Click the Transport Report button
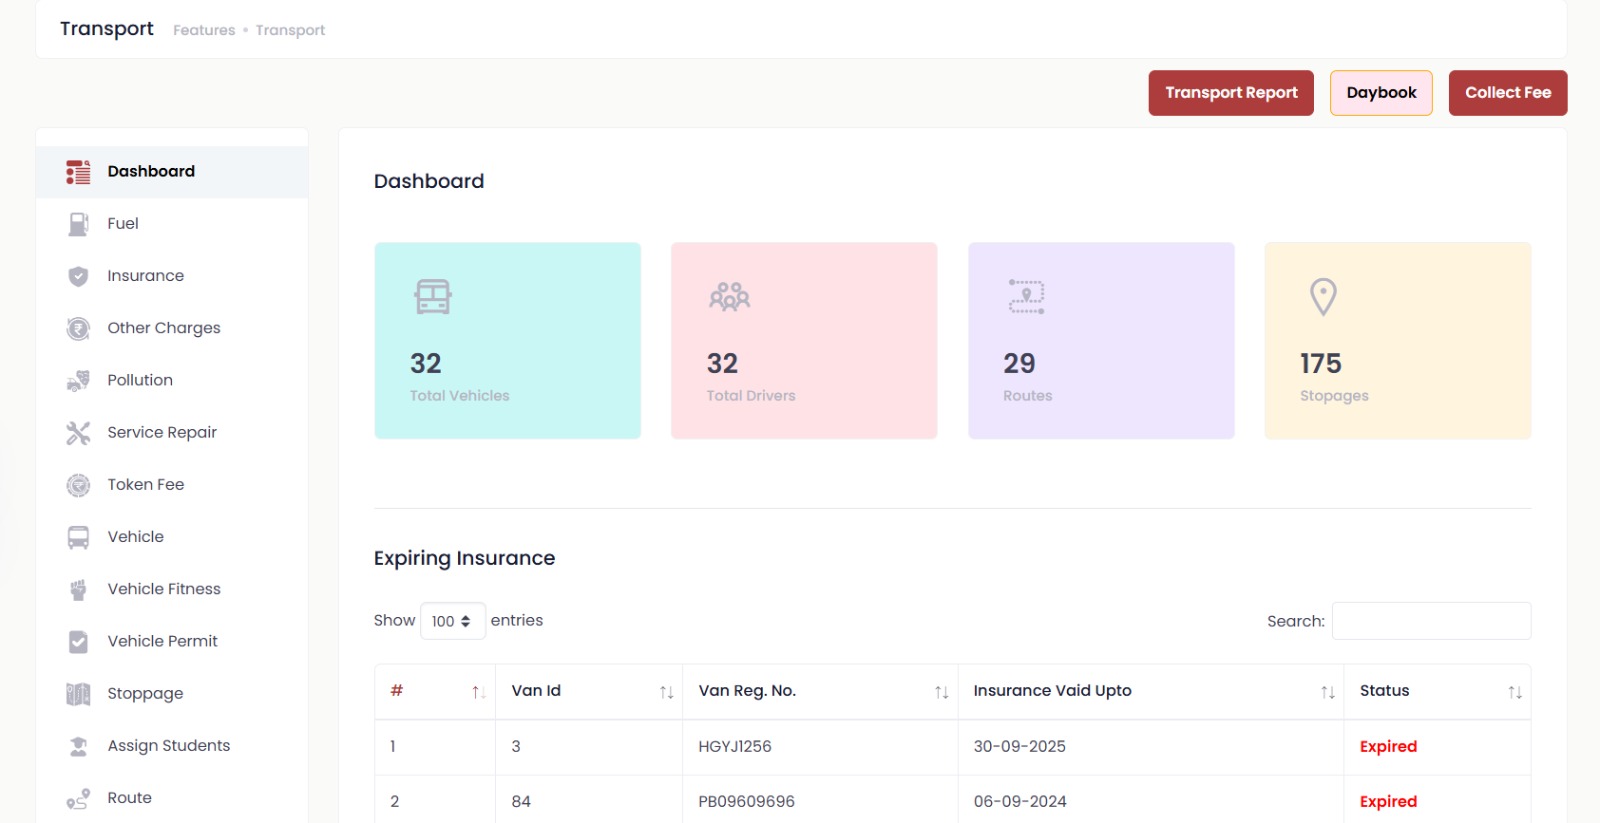The width and height of the screenshot is (1600, 823). pos(1231,93)
